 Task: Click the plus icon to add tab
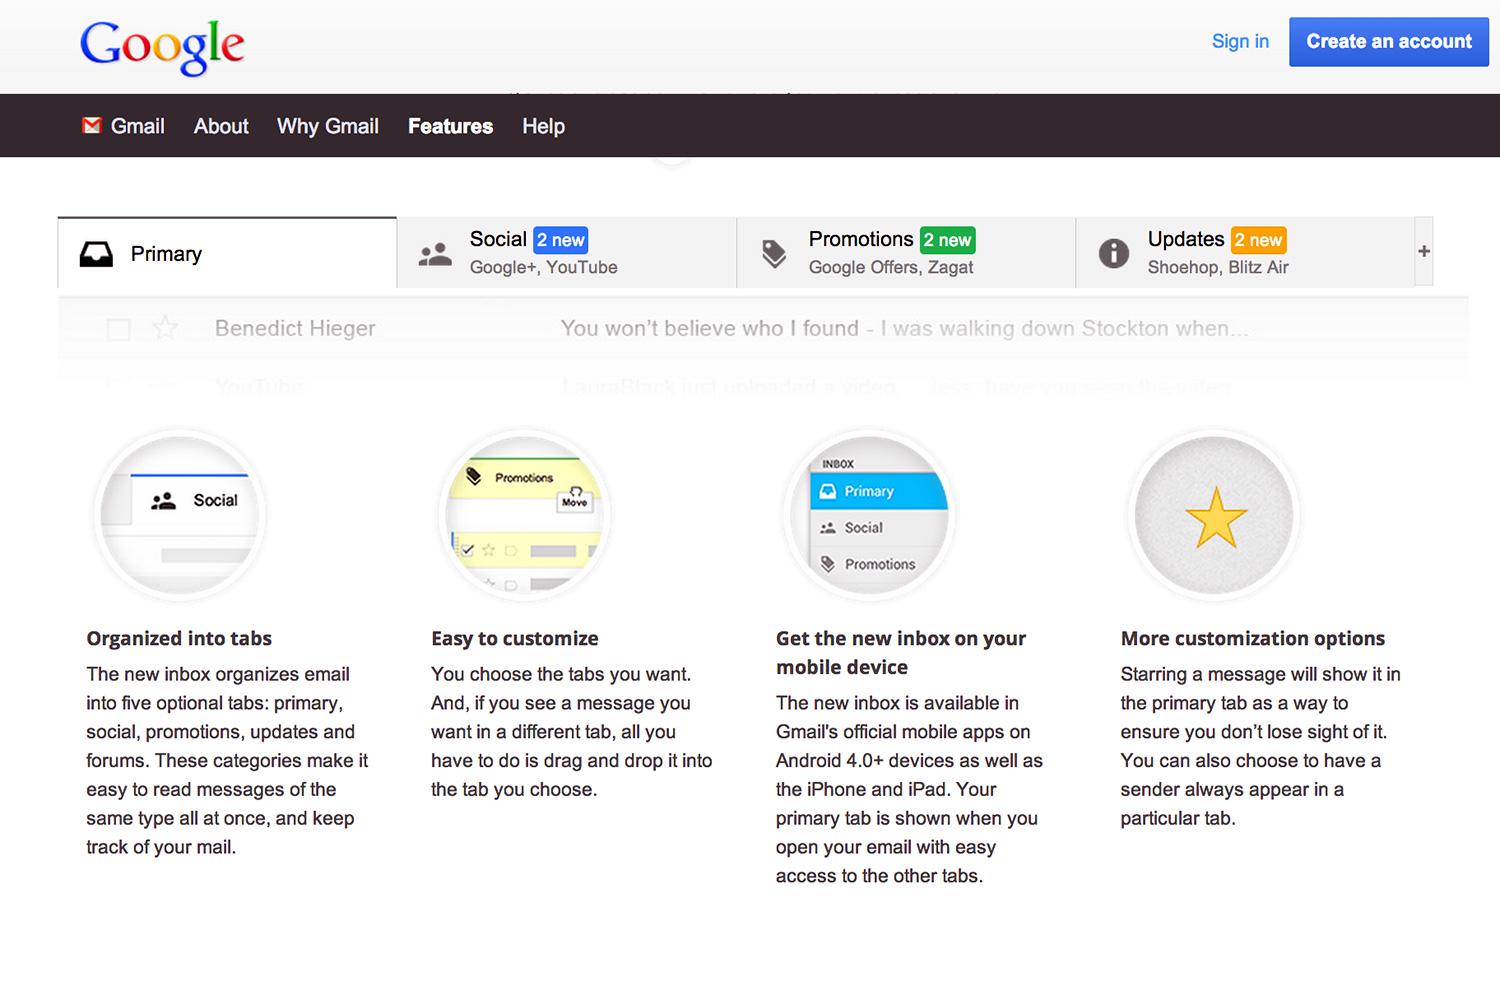(x=1424, y=251)
